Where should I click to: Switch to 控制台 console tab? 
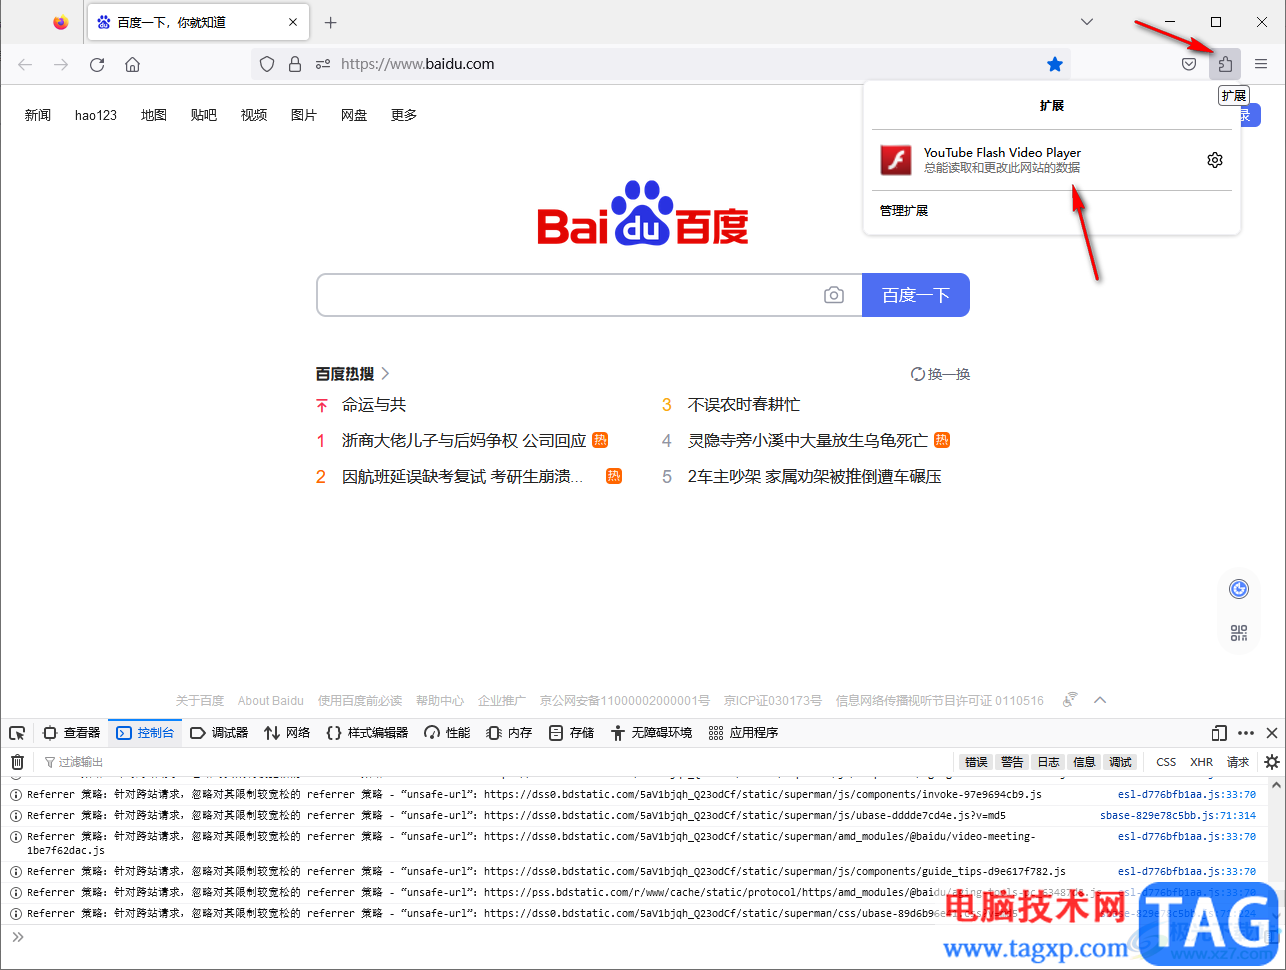145,733
